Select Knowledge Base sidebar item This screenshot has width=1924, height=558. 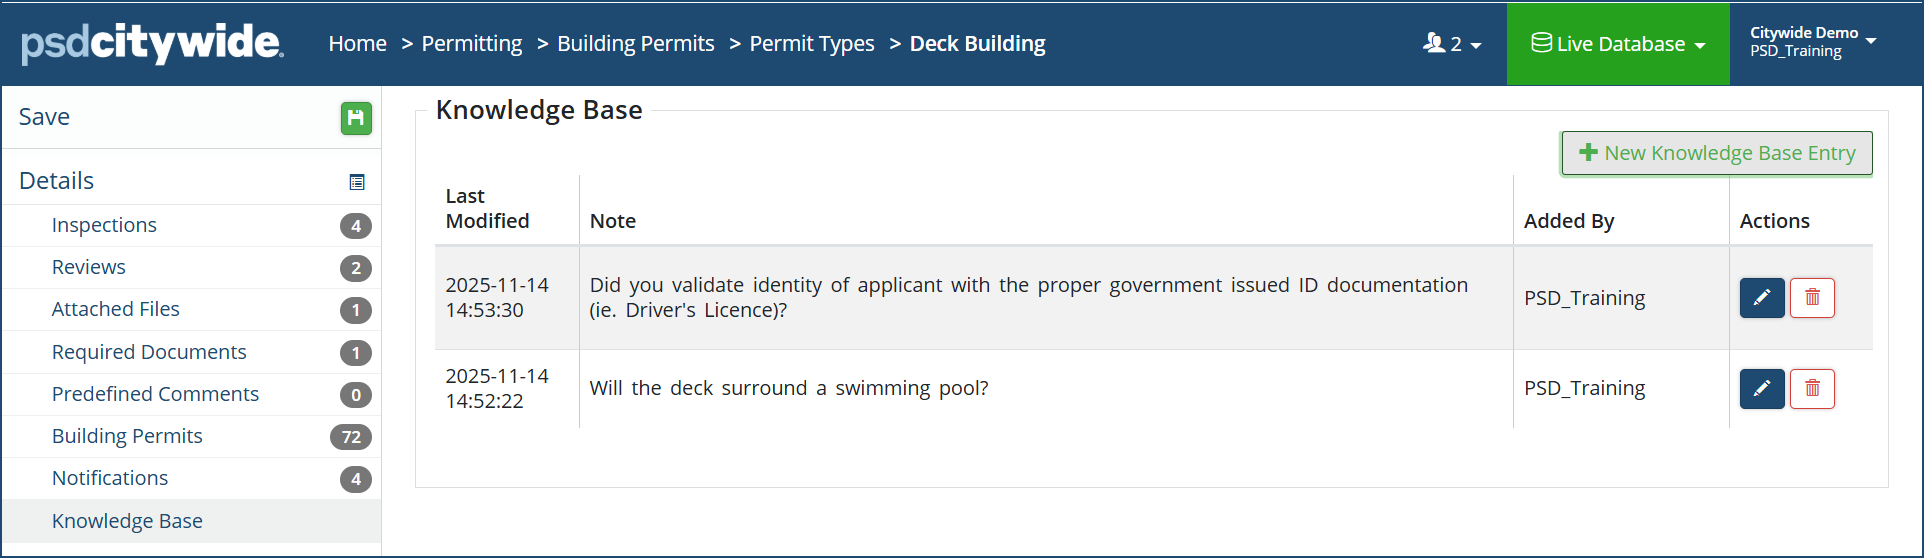click(x=127, y=521)
